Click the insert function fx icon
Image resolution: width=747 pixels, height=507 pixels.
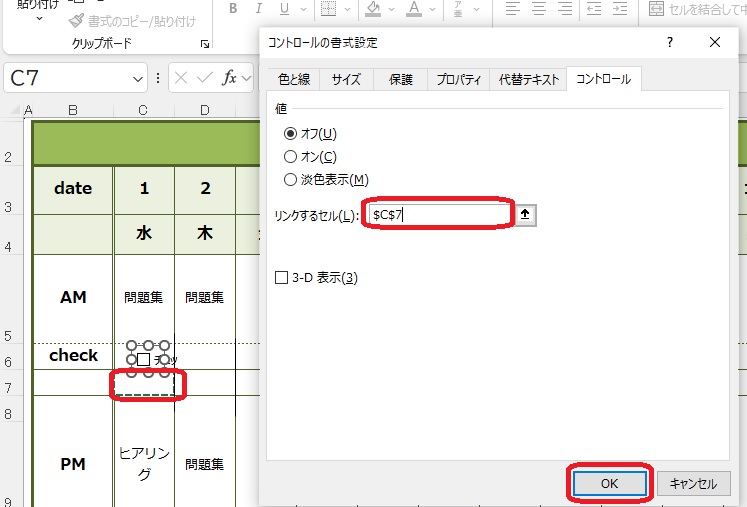click(229, 78)
